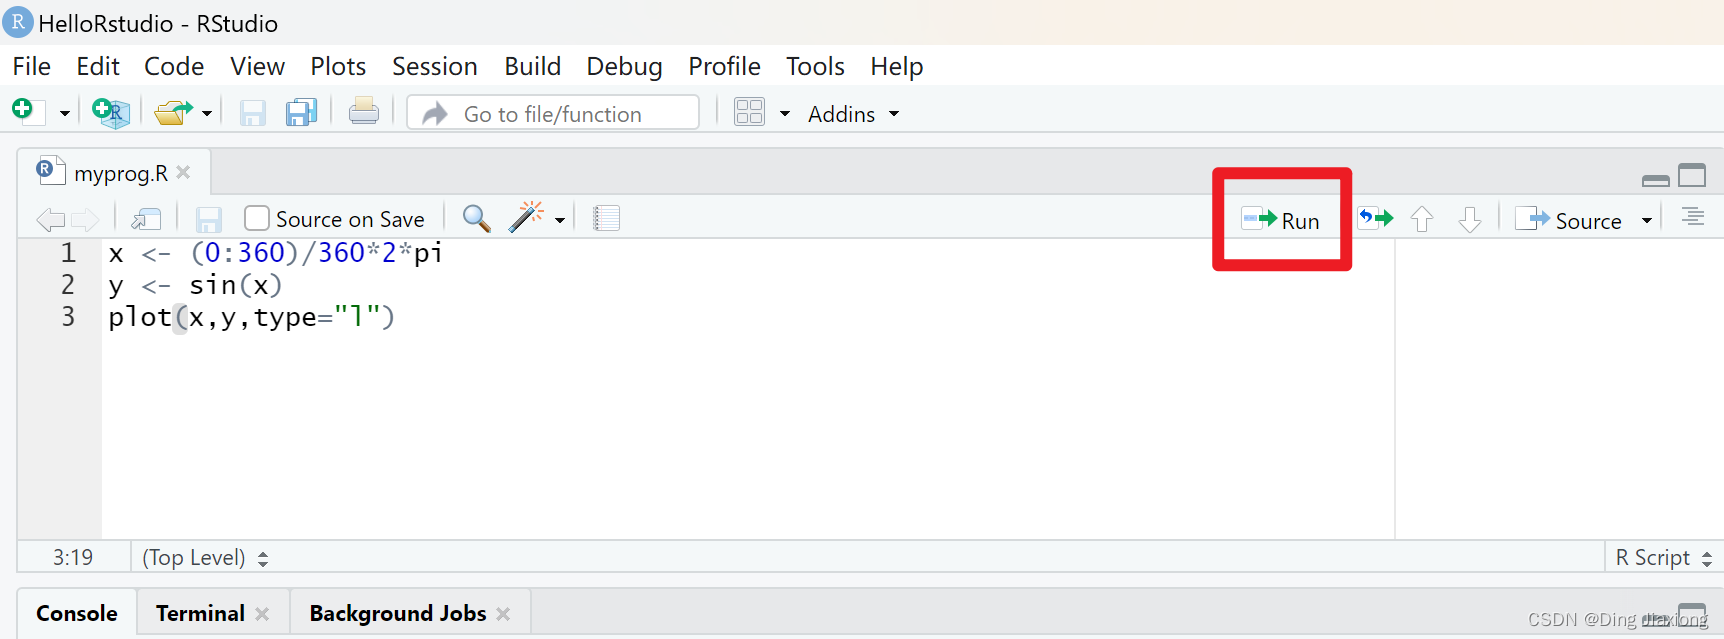
Task: Close the Background Jobs tab
Action: (503, 614)
